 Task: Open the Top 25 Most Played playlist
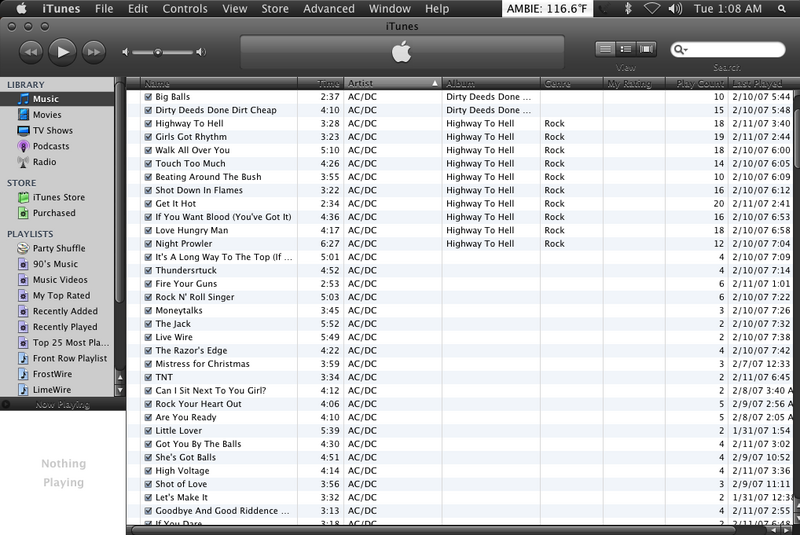point(57,343)
